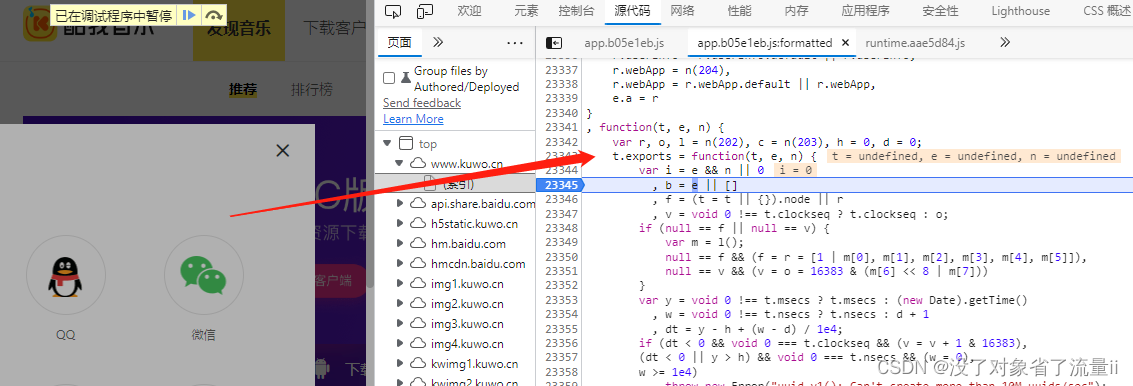This screenshot has height=386, width=1133.
Task: Open the 欢迎 tab in DevTools
Action: pos(470,11)
